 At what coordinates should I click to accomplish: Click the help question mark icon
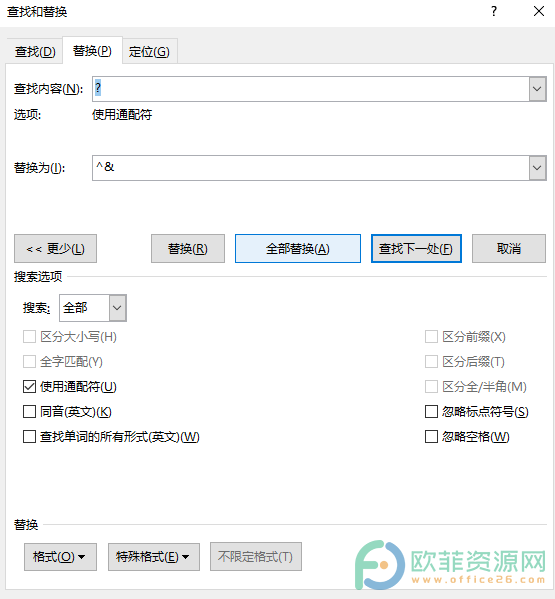point(494,11)
